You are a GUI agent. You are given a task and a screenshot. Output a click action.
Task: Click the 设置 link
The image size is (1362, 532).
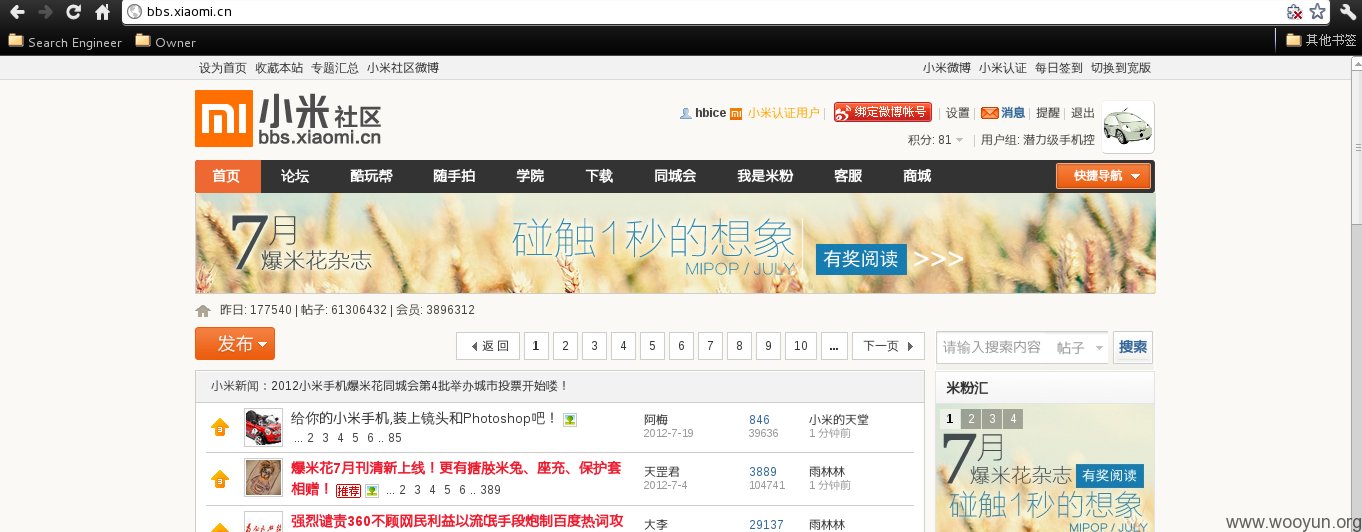tap(958, 113)
